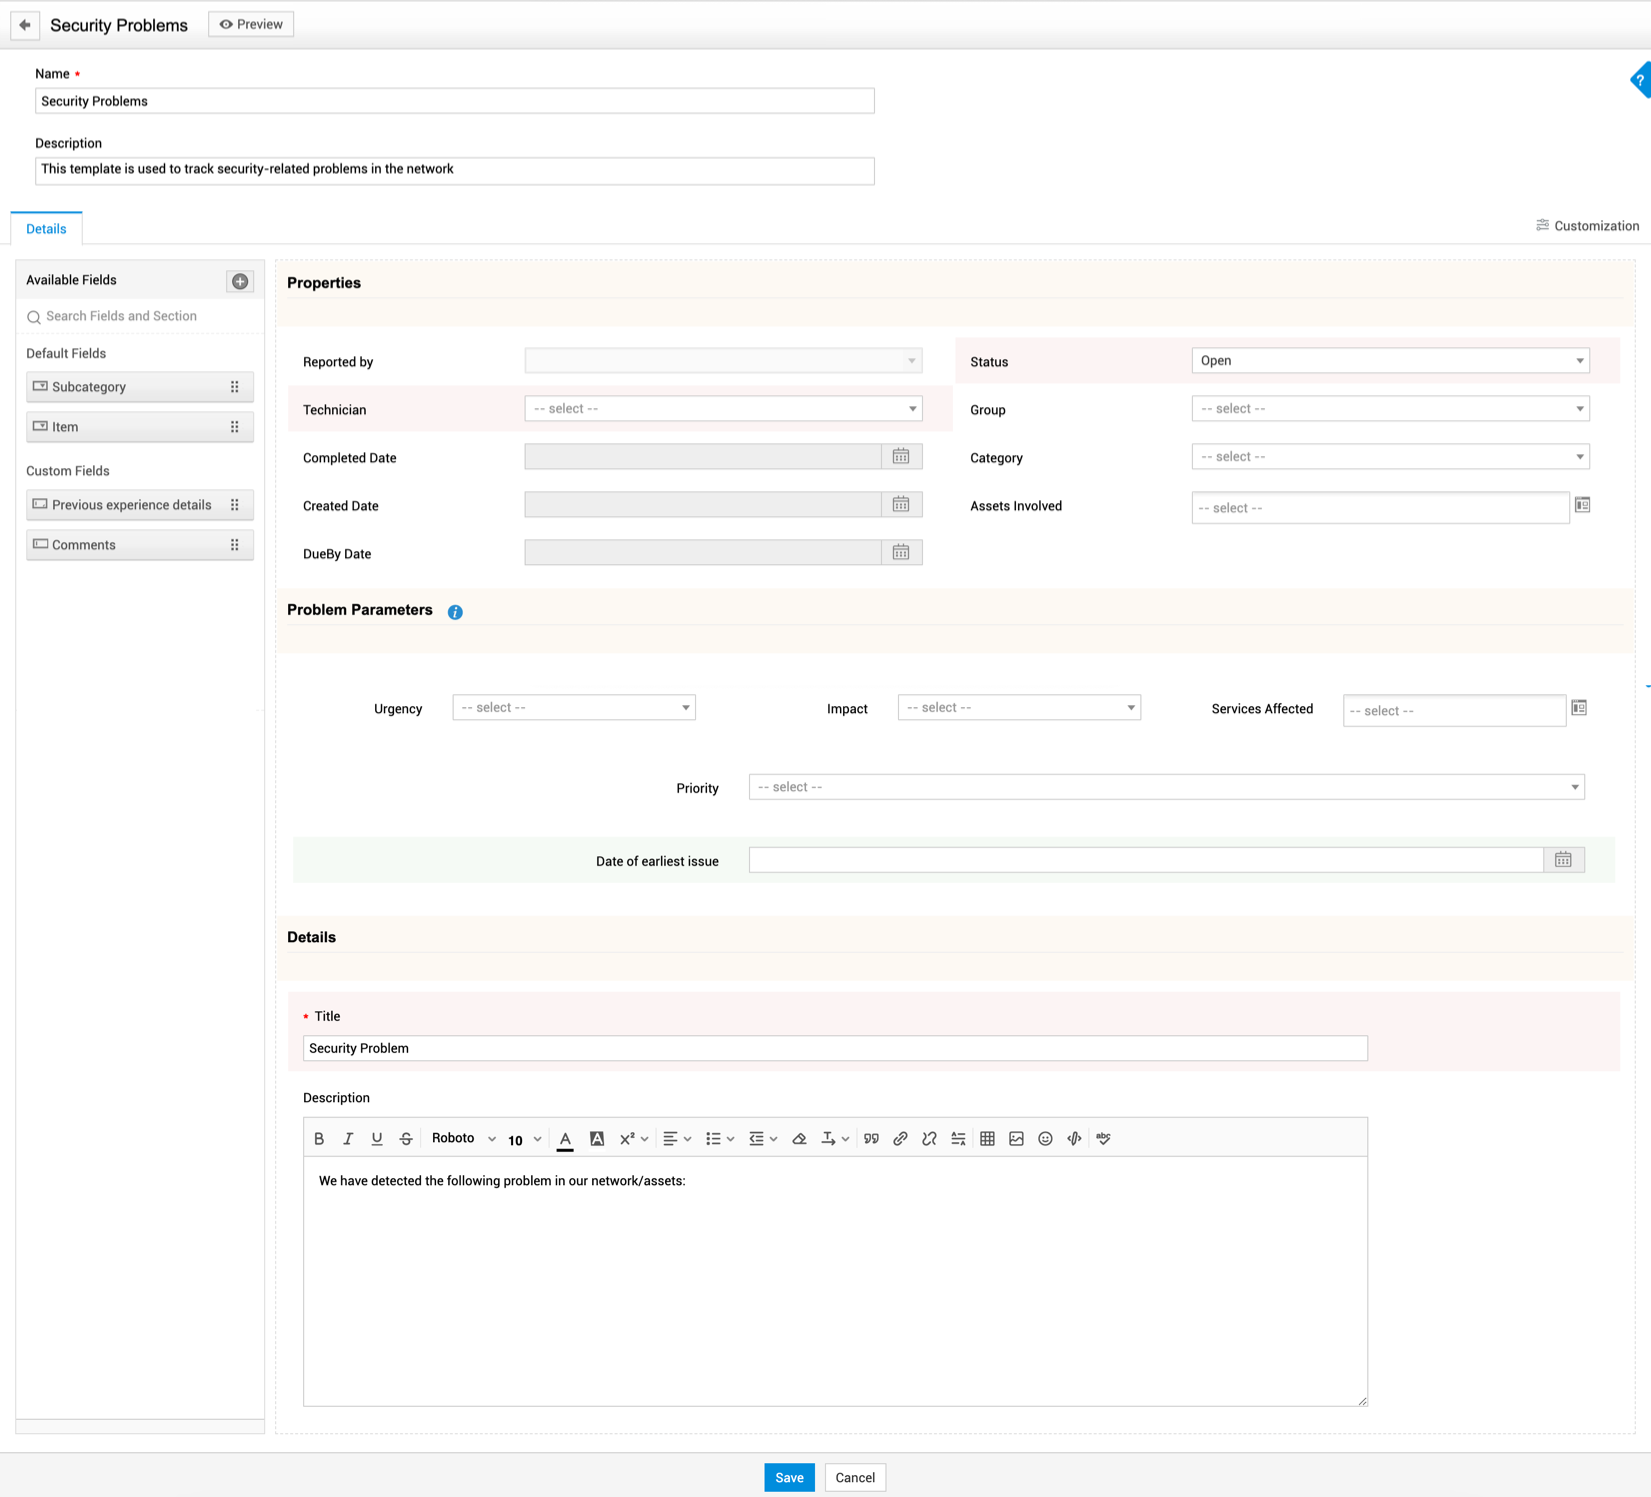The width and height of the screenshot is (1651, 1497).
Task: Insert an emoji smiley
Action: pos(1045,1139)
